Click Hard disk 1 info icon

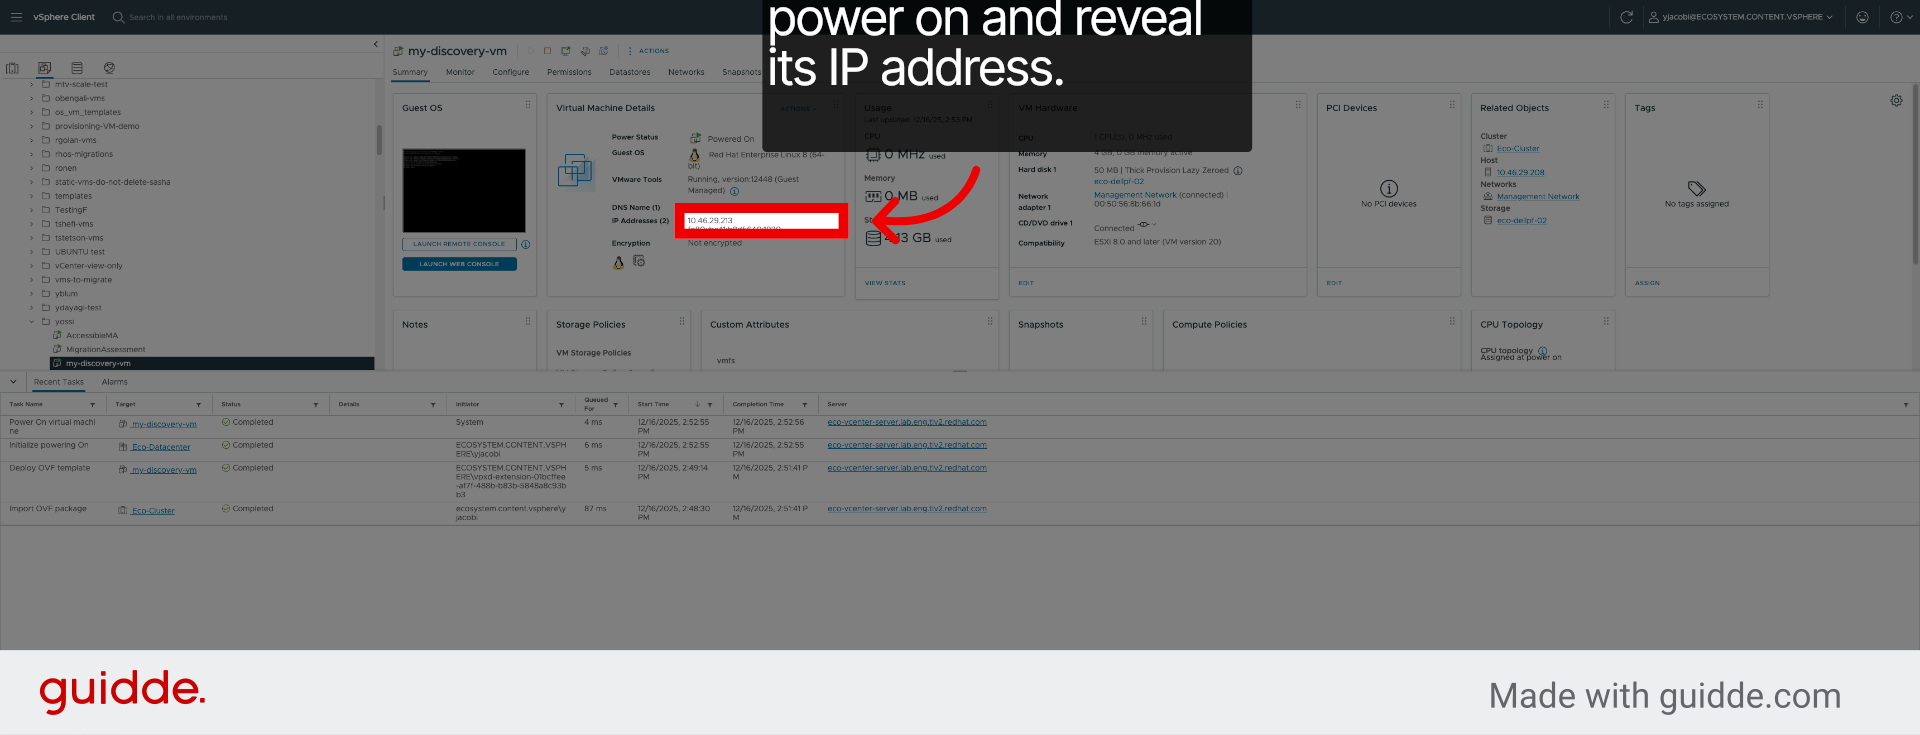1238,170
